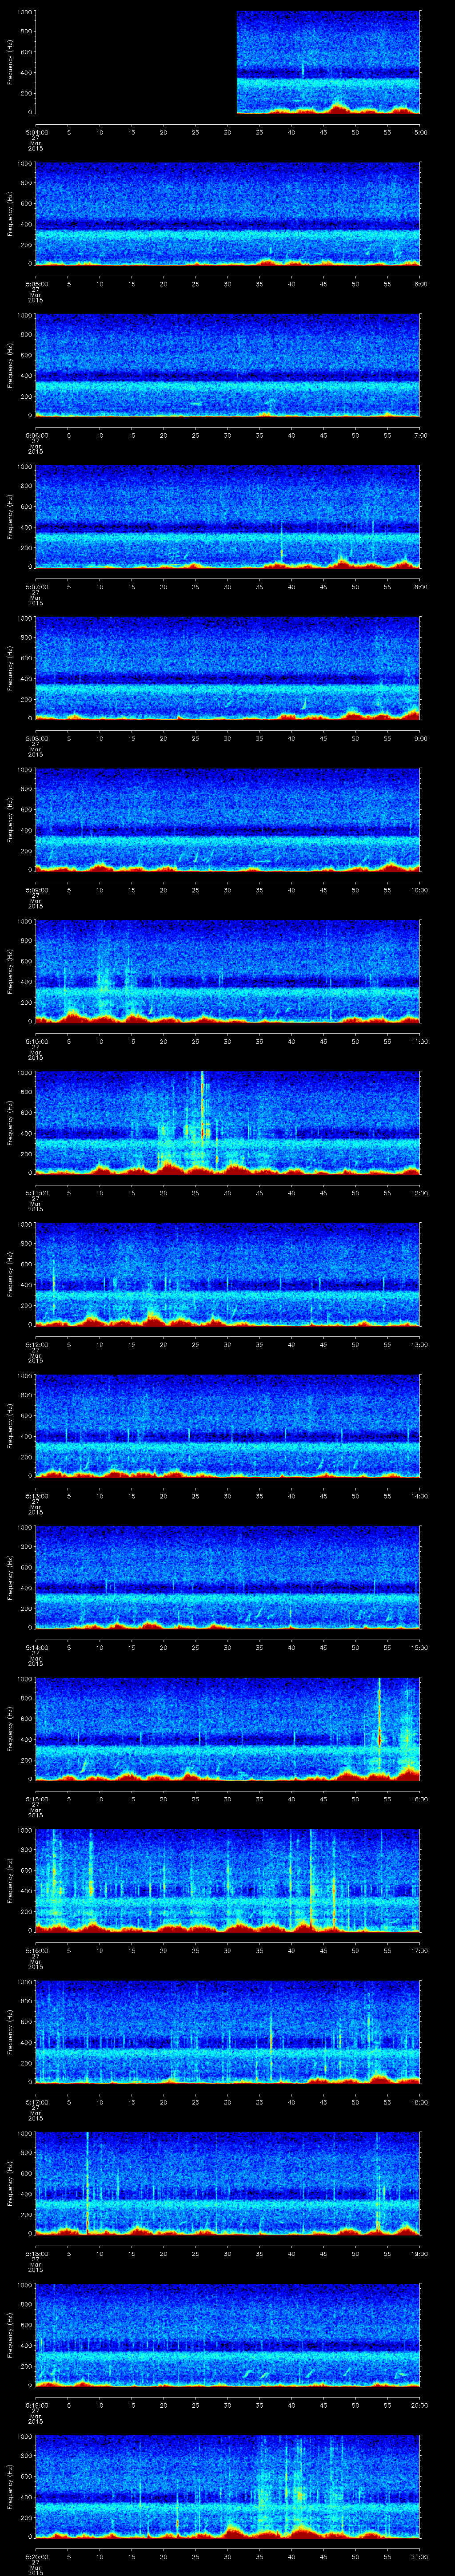Screen dimensions: 455x2576
Task: Click the 5:12:00 start time label
Action: click(x=35, y=1343)
